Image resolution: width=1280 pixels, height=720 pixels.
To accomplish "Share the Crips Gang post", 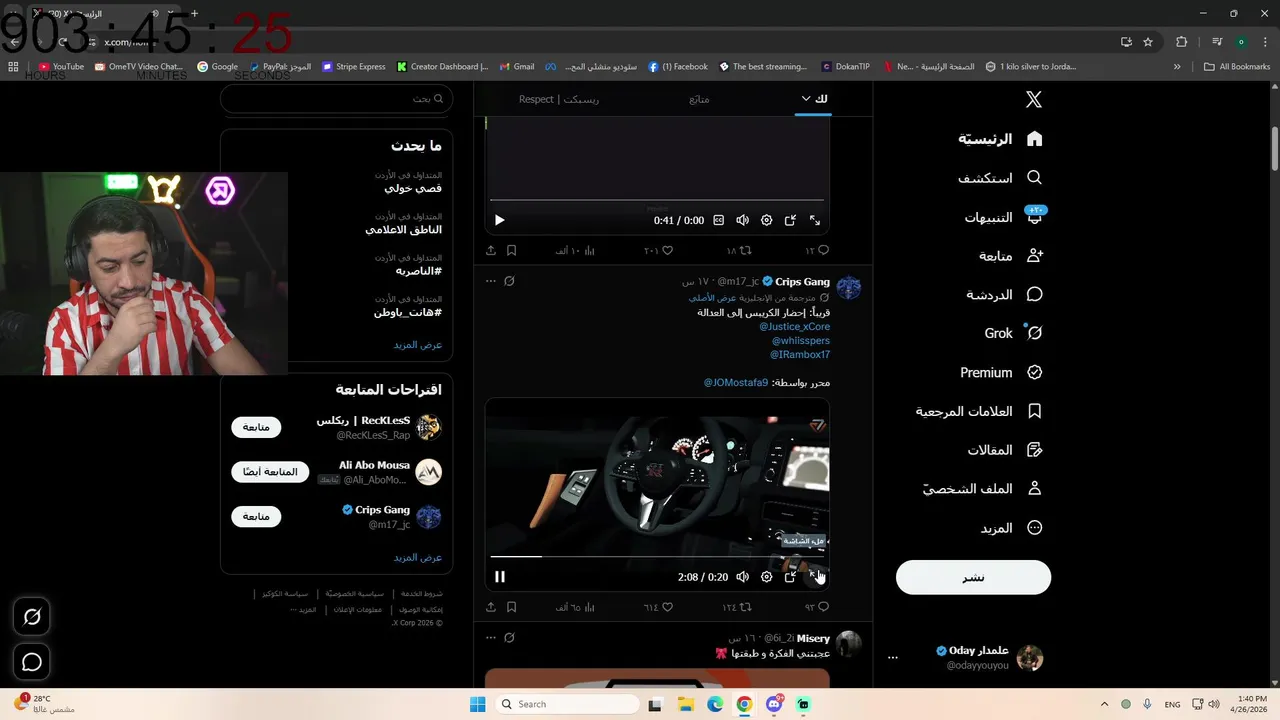I will (x=491, y=607).
